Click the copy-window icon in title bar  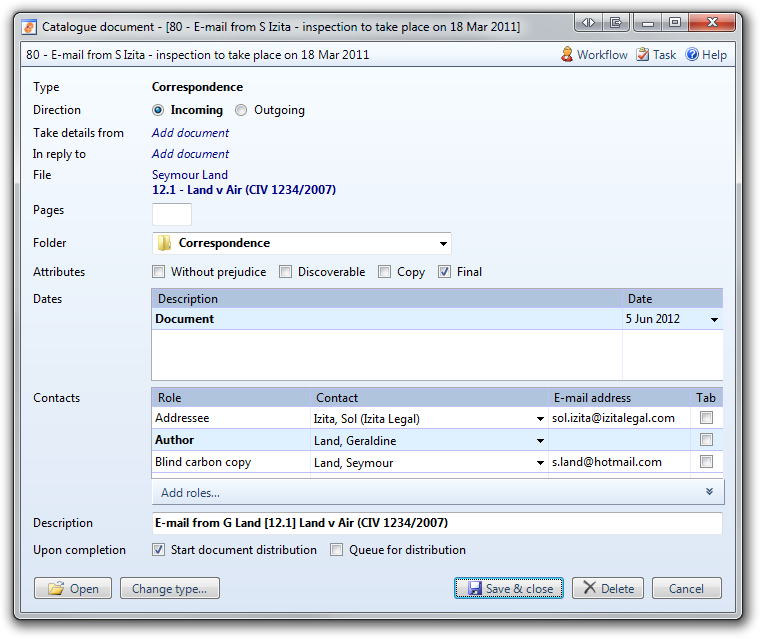click(615, 22)
